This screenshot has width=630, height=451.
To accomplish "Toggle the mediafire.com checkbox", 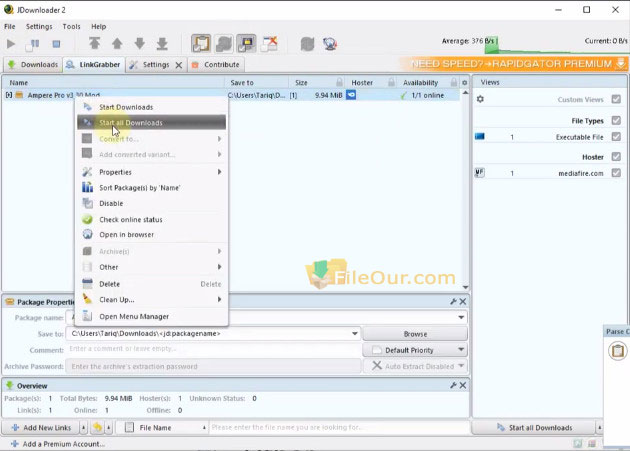I will [616, 173].
